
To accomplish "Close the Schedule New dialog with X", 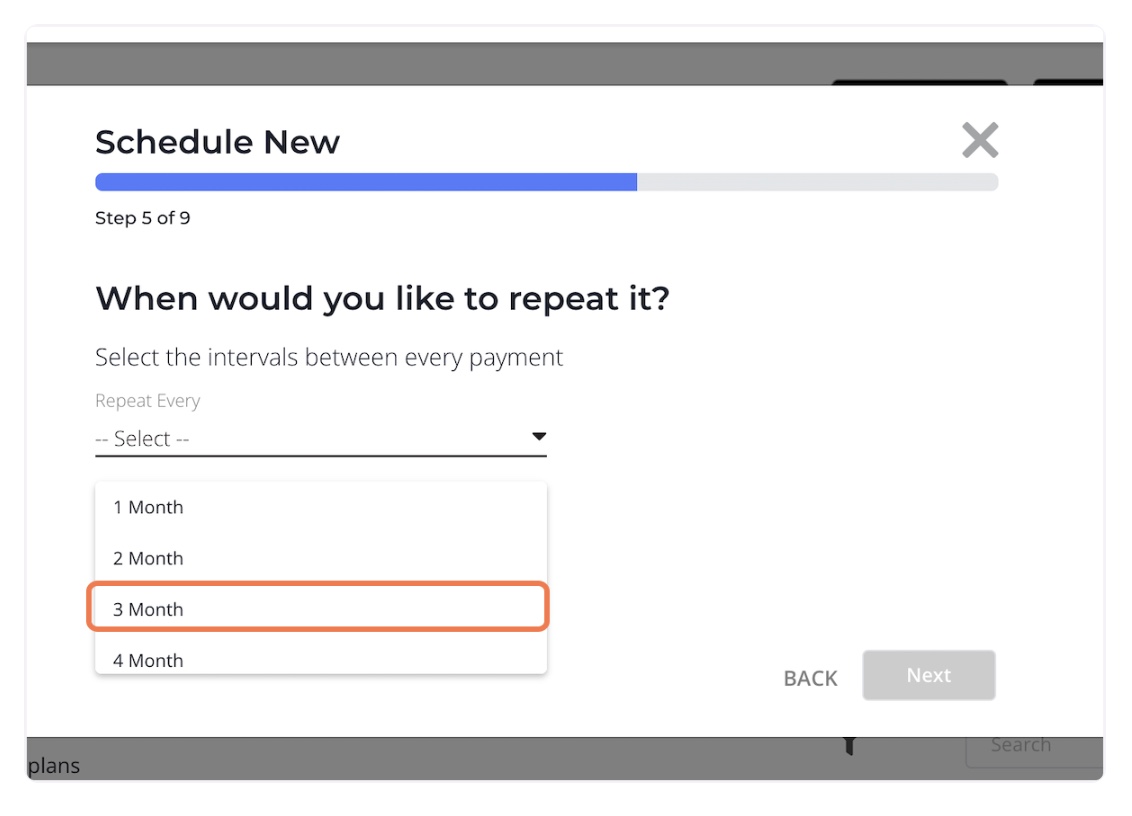I will (x=980, y=140).
